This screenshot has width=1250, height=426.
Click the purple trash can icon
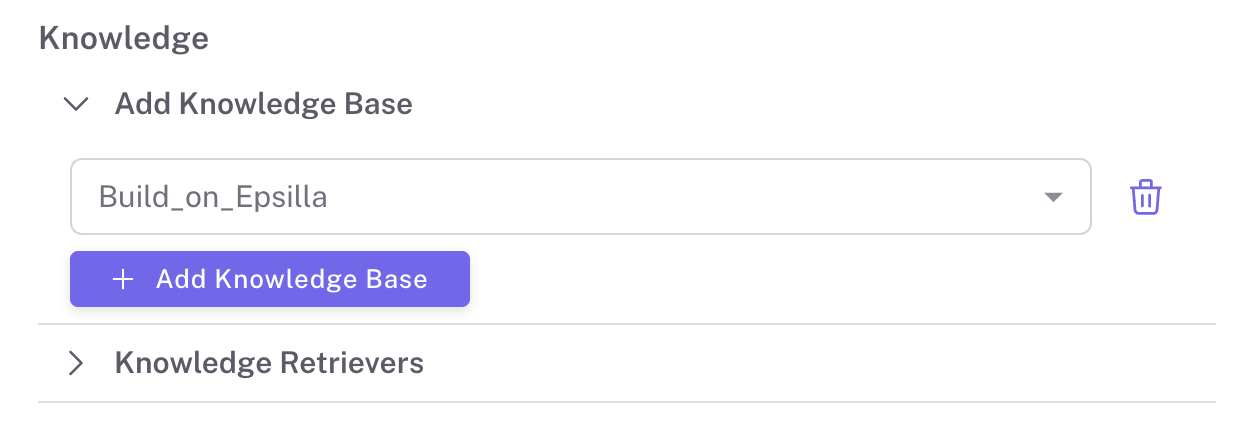pos(1145,197)
